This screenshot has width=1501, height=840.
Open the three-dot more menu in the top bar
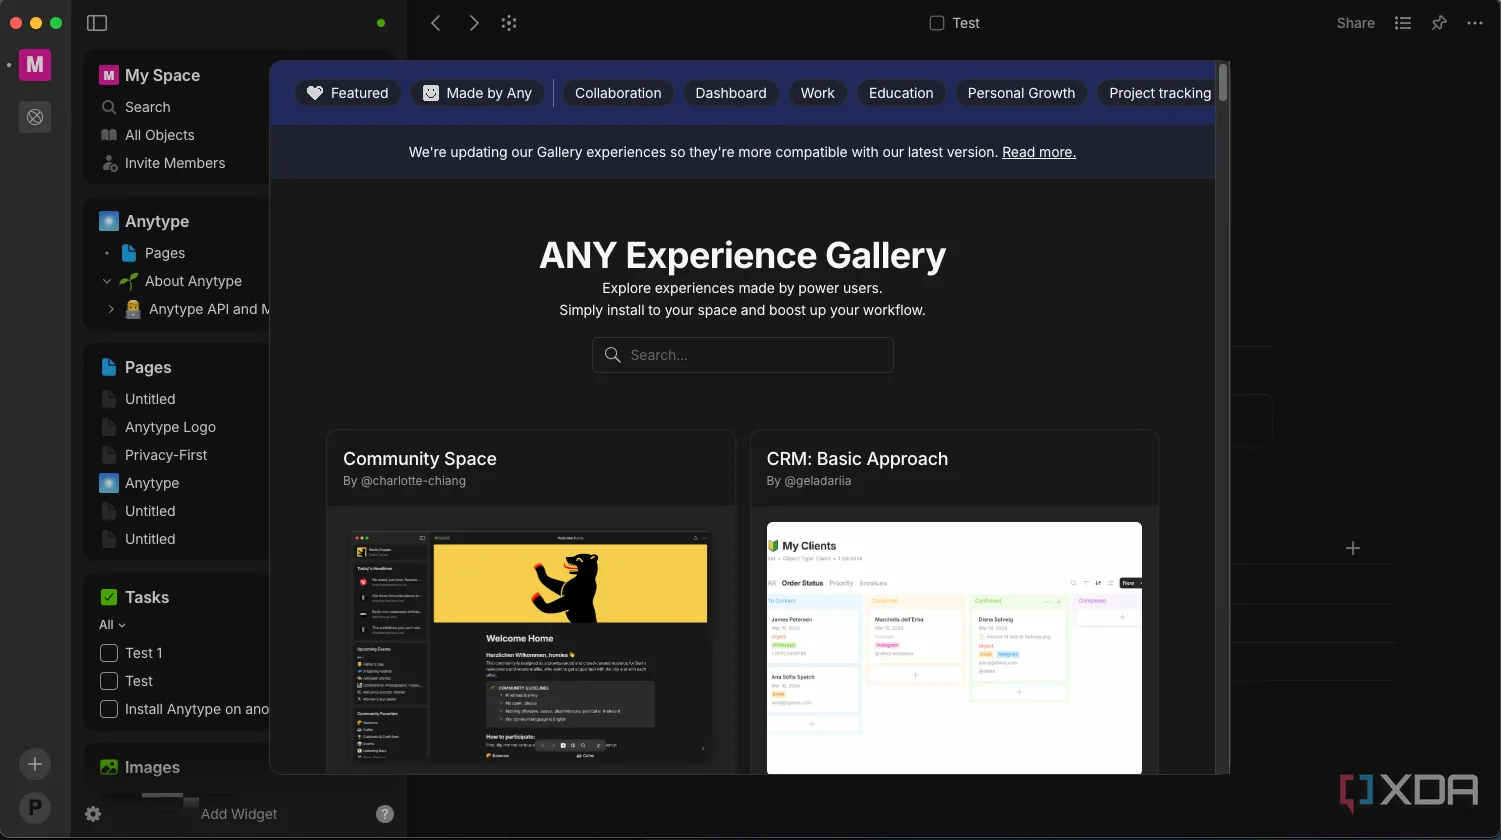(x=1475, y=23)
